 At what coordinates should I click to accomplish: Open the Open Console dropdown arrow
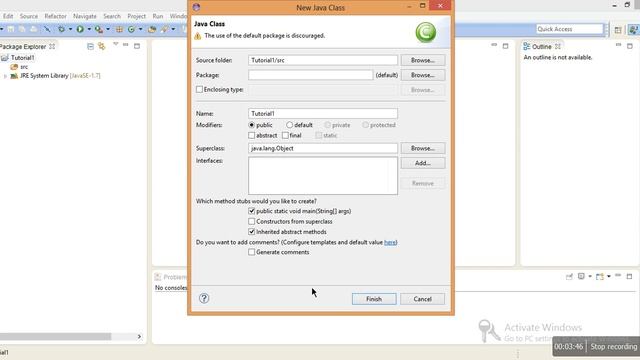609,277
